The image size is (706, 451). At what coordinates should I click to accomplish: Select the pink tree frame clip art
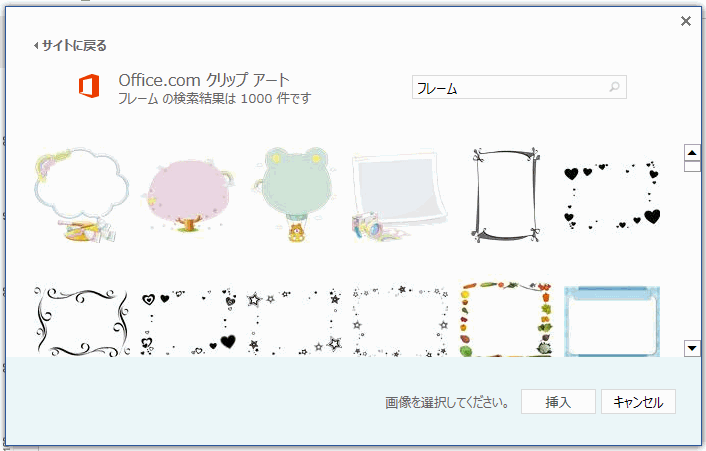click(x=189, y=195)
